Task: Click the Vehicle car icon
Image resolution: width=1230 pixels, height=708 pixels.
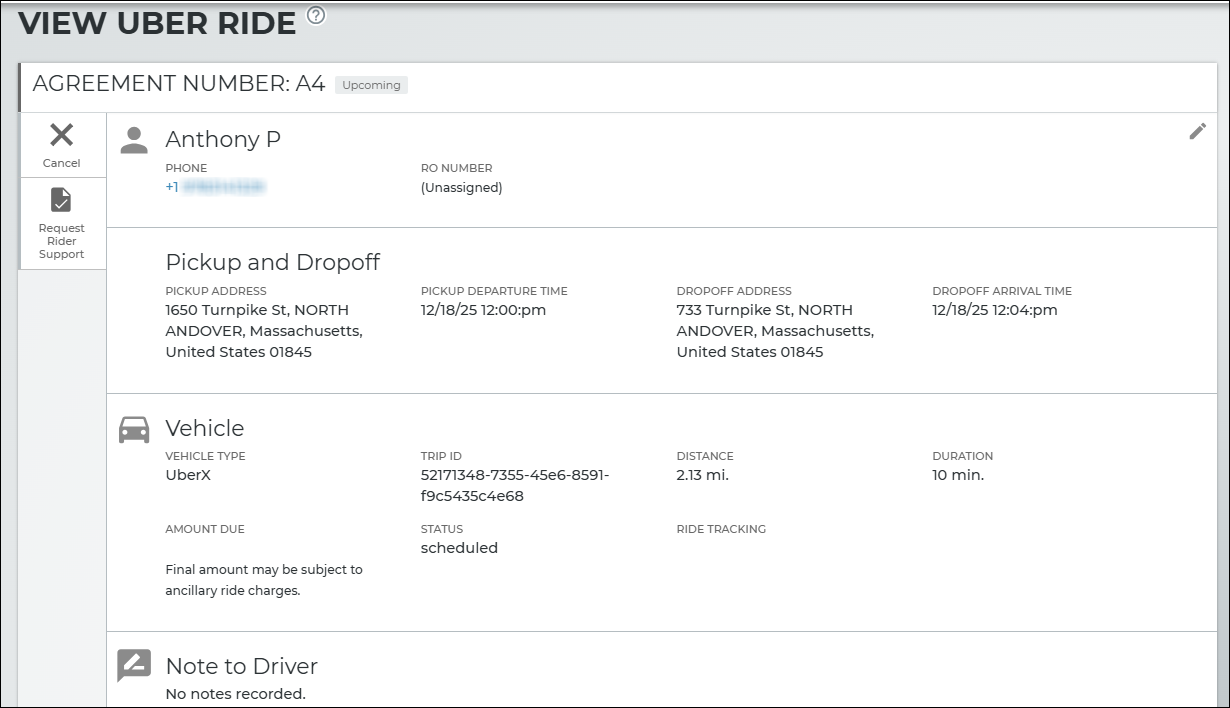Action: [x=134, y=429]
